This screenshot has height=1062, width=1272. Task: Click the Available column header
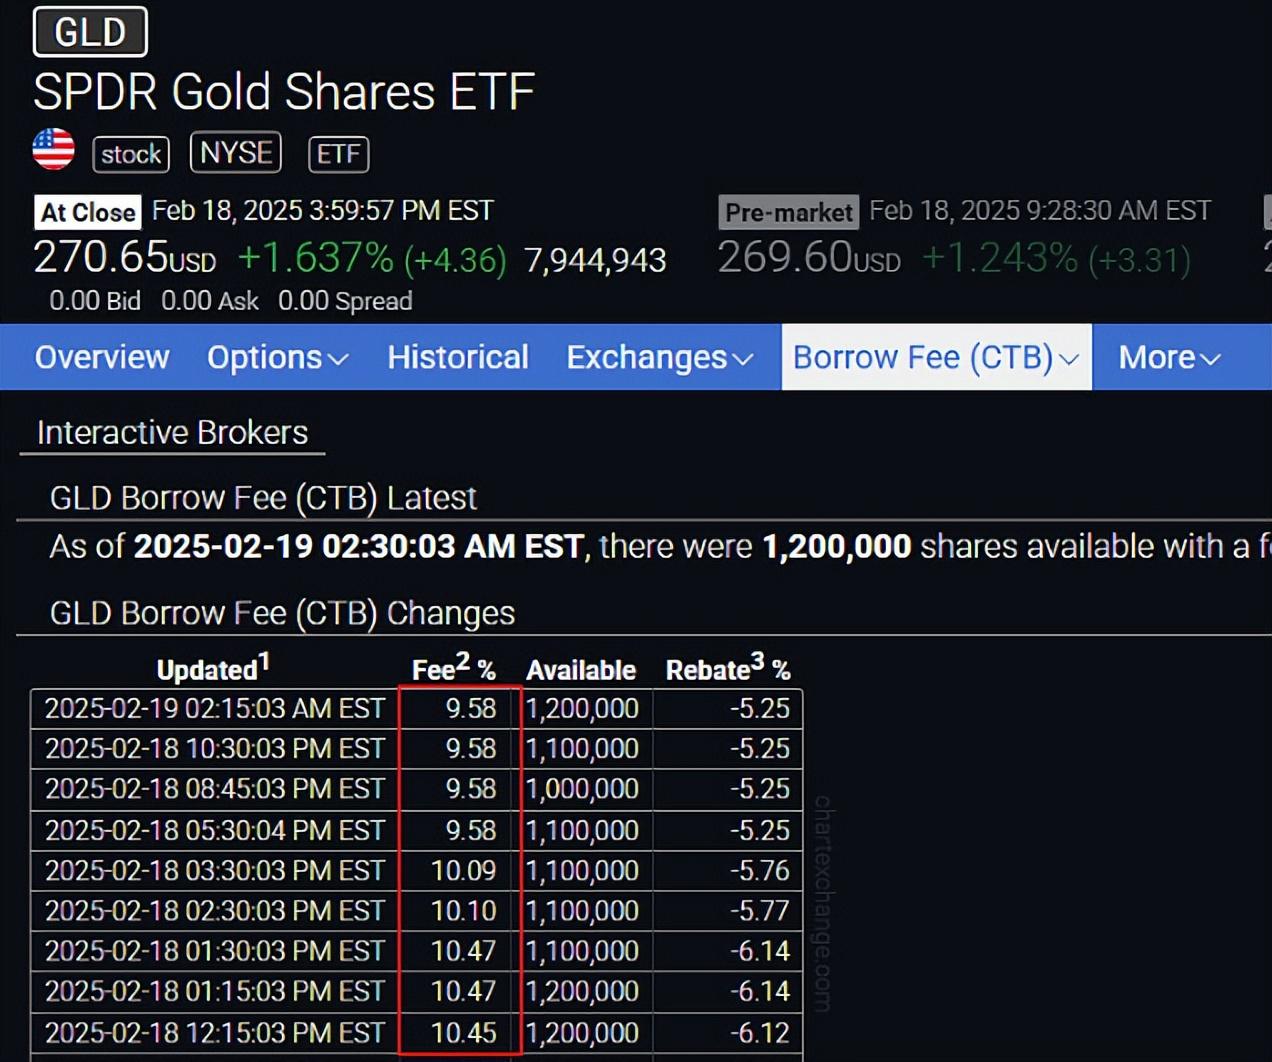tap(581, 670)
